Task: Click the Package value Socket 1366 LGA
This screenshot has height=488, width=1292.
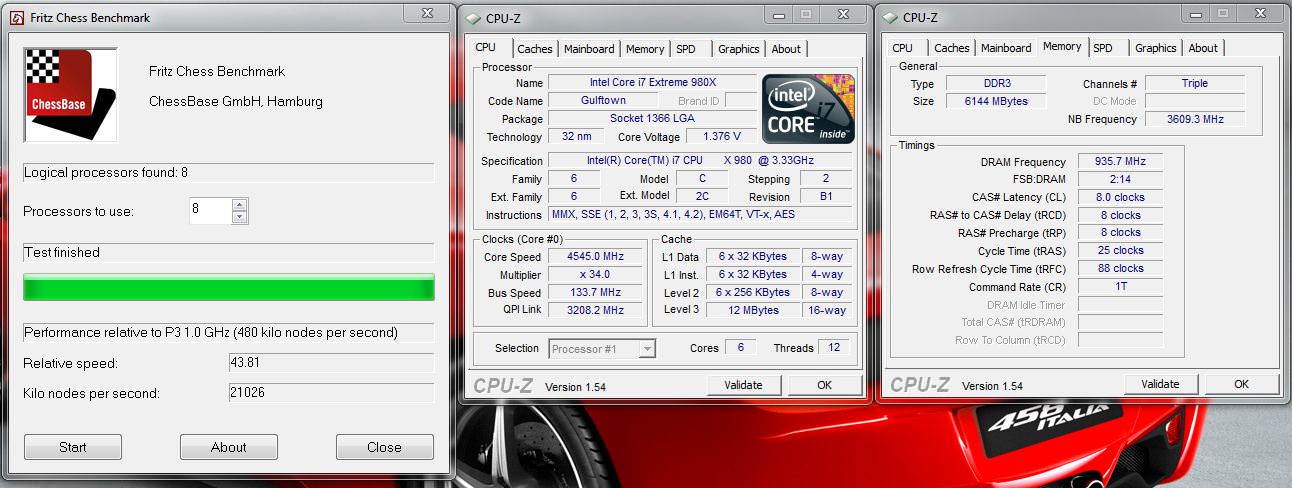Action: (653, 119)
